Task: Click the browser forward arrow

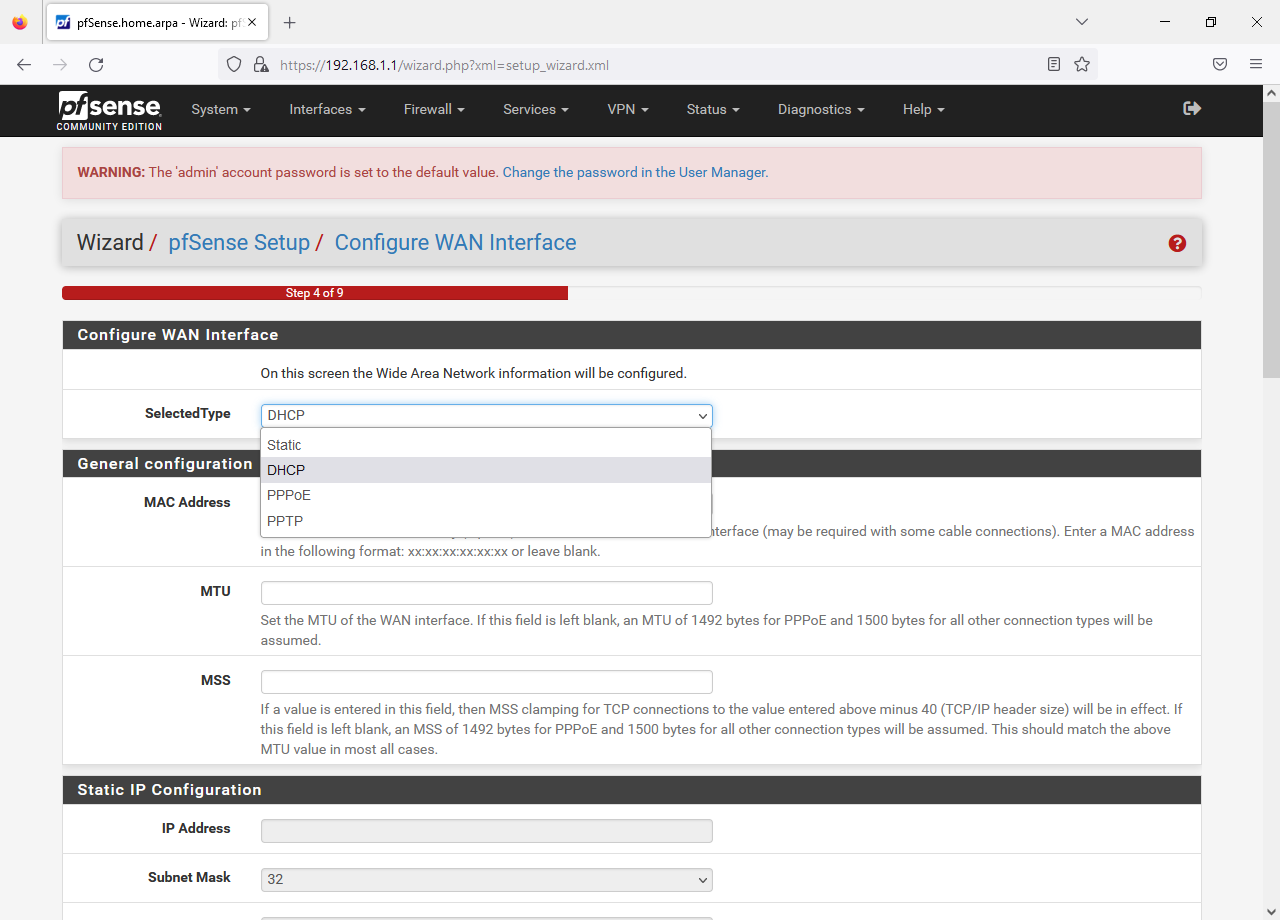Action: coord(60,64)
